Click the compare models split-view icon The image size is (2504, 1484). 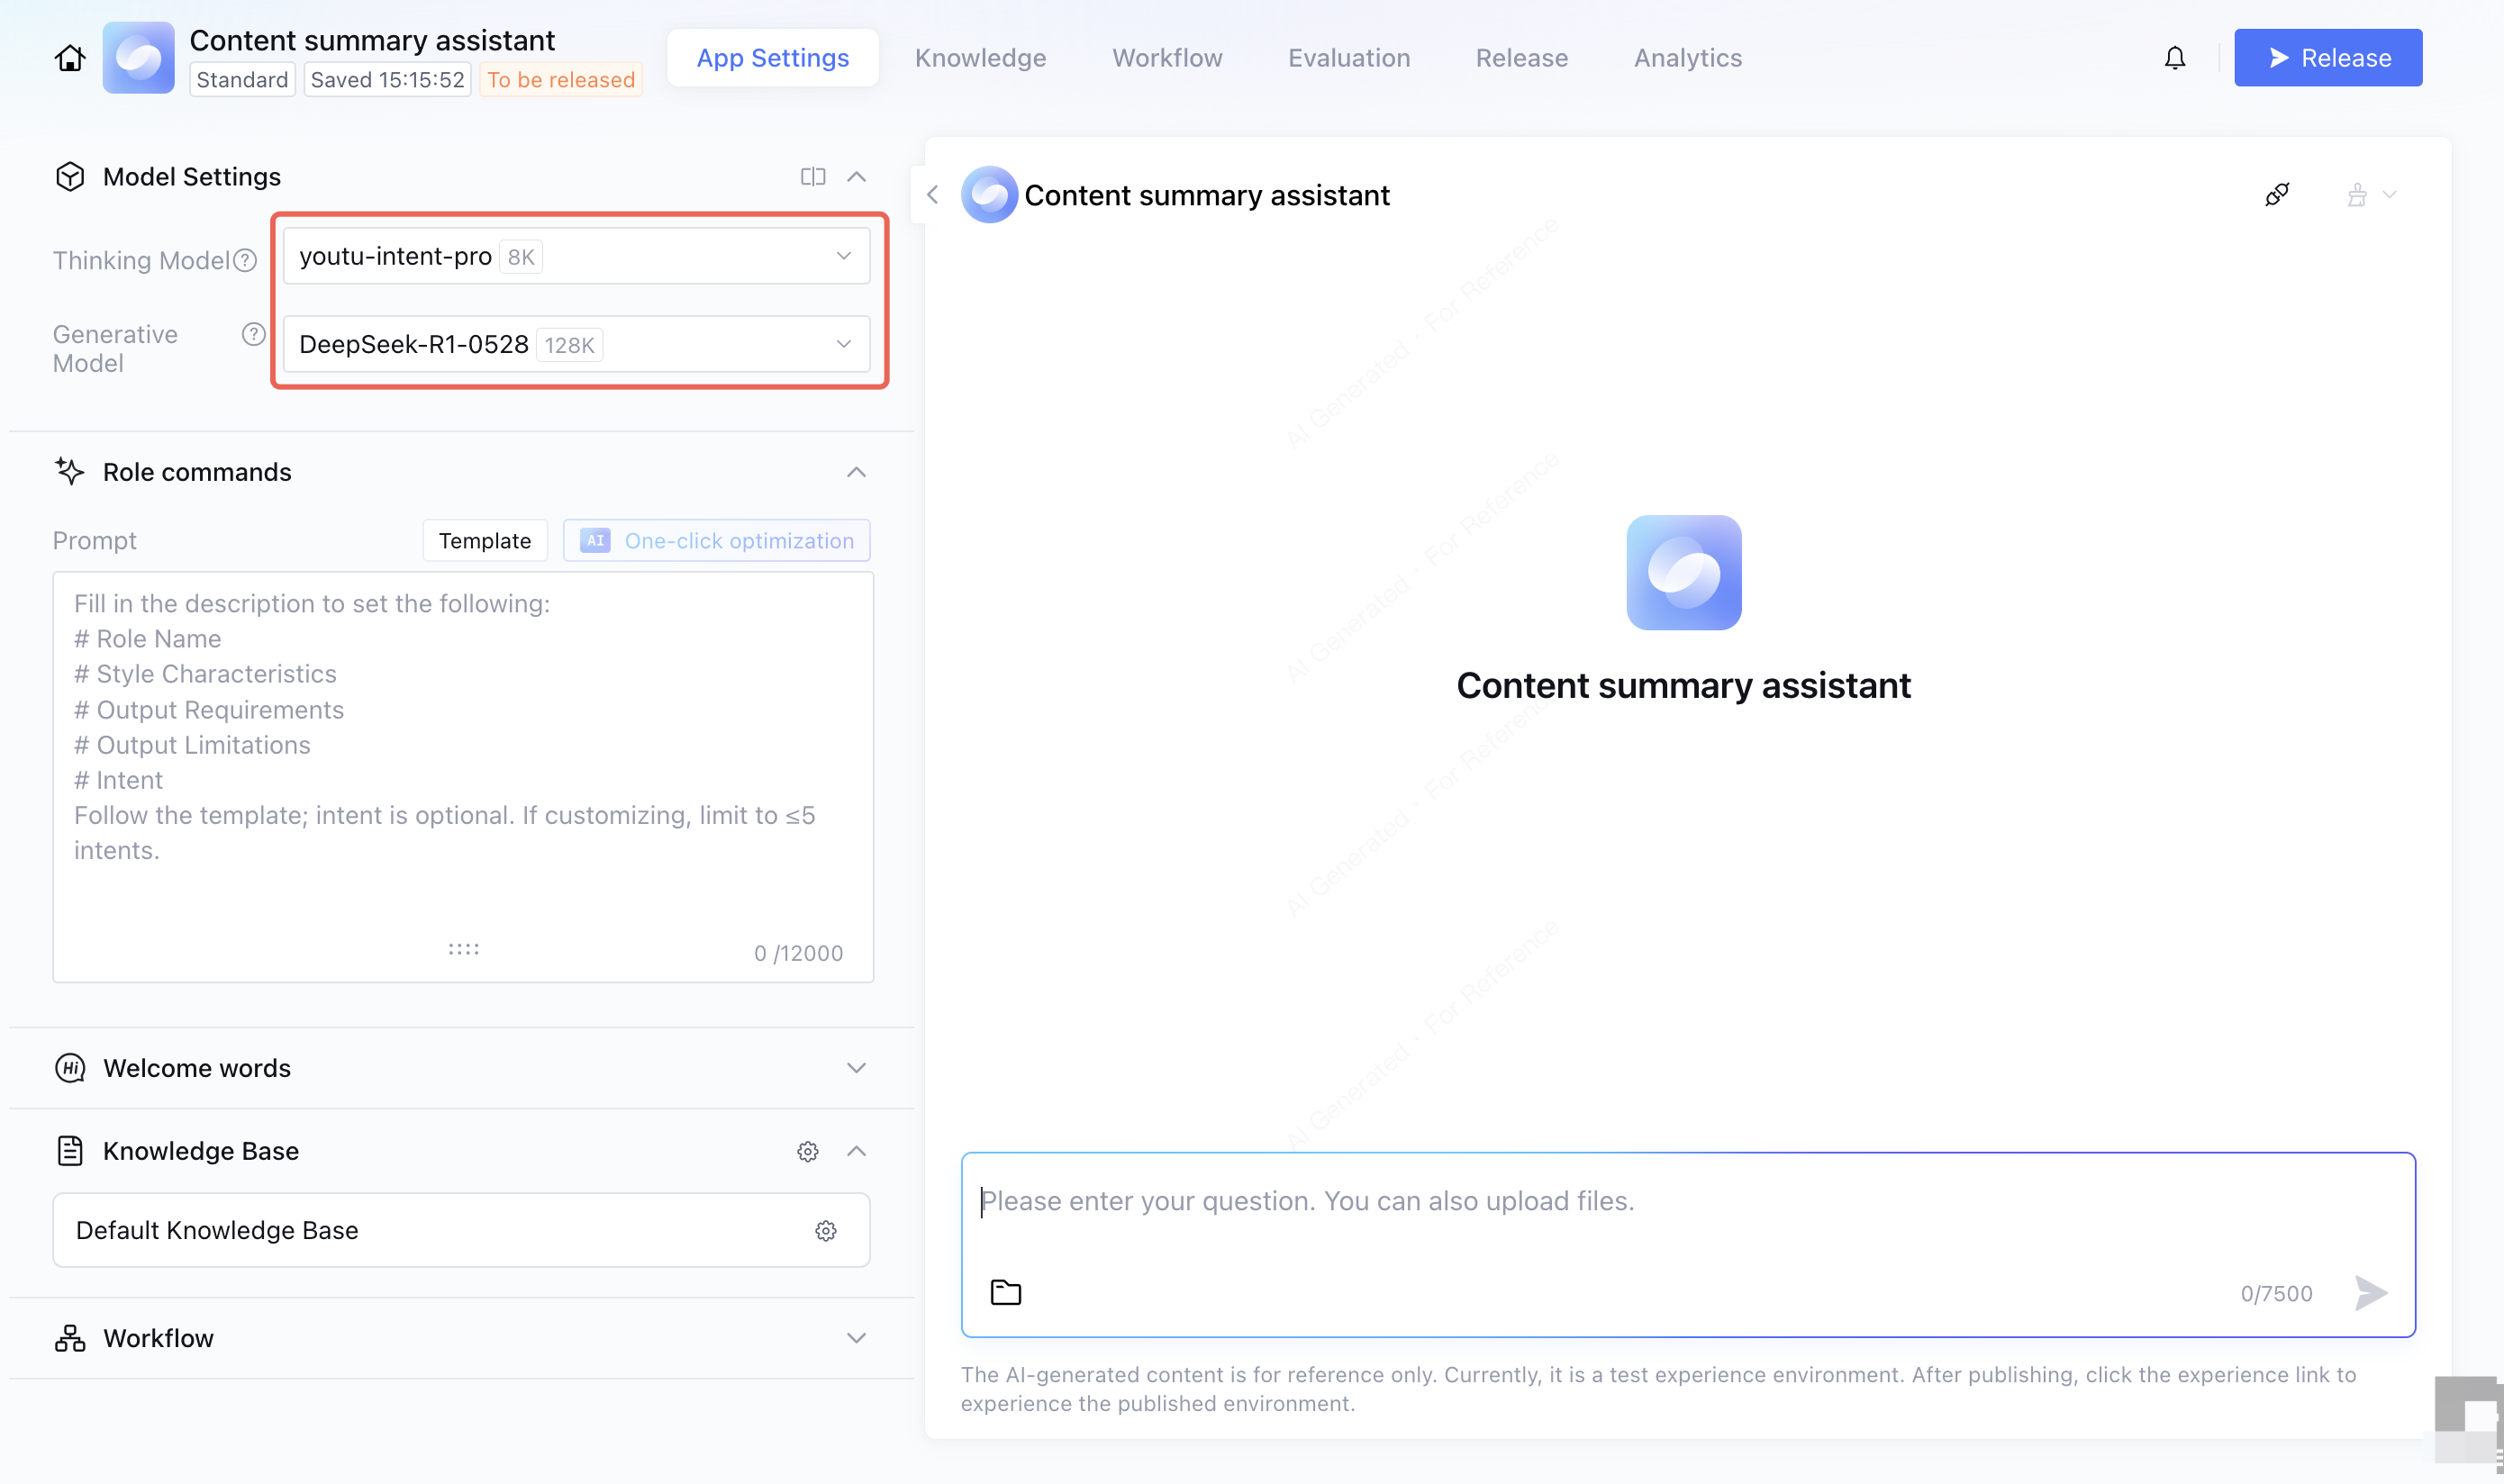[x=812, y=177]
